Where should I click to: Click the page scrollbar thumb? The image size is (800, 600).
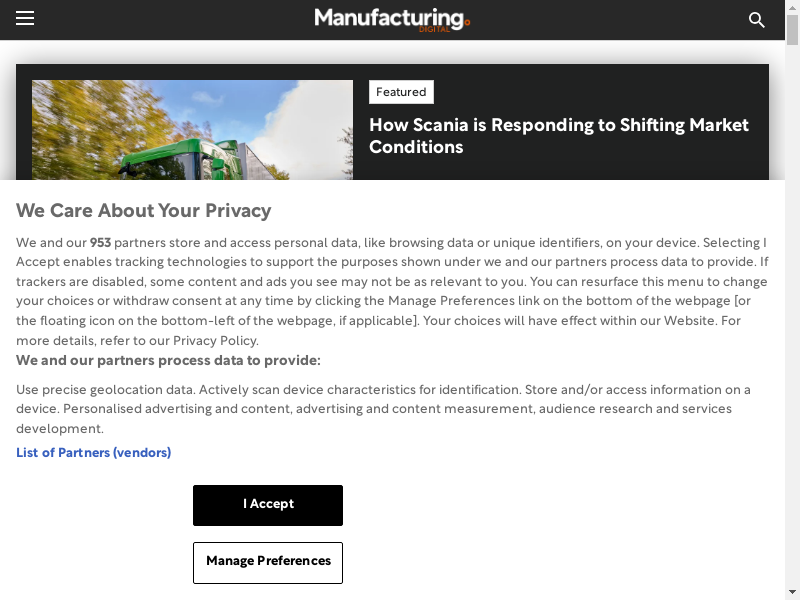coord(792,30)
